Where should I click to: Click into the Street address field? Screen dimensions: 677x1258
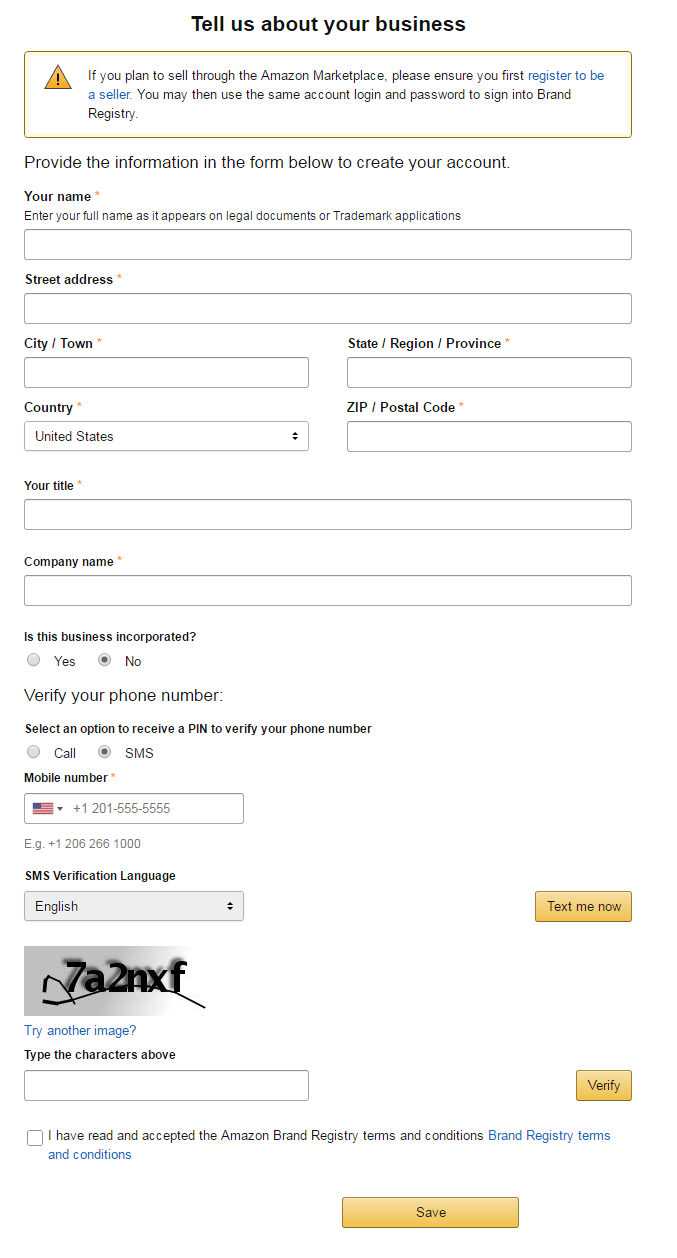coord(328,308)
